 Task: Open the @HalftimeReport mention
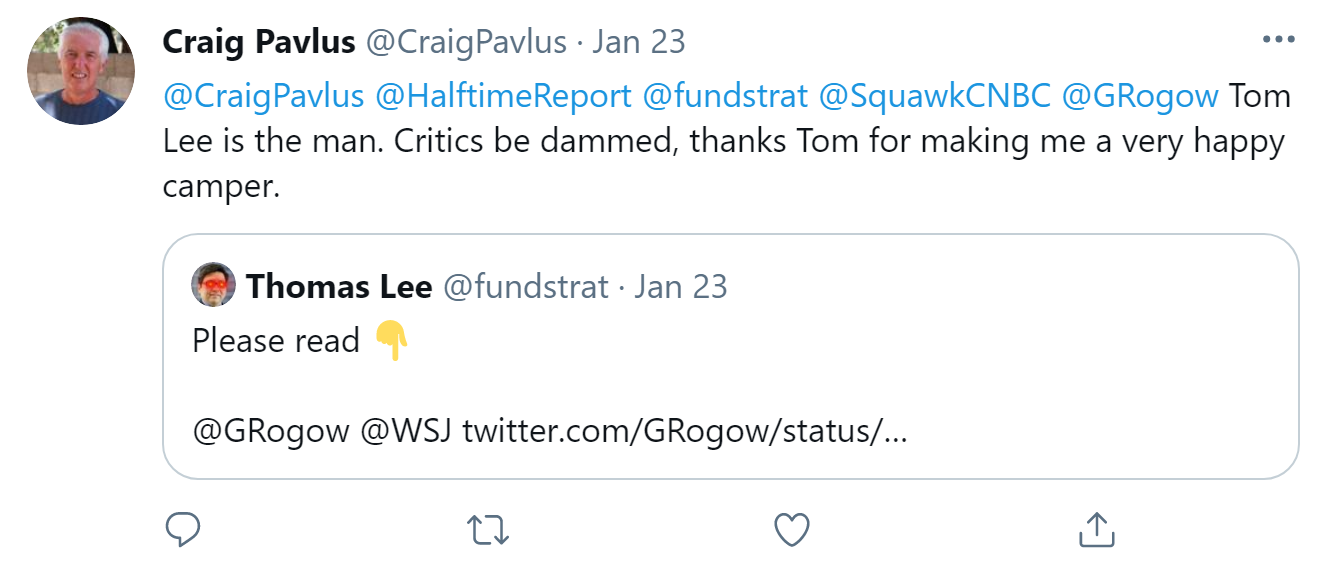(504, 96)
